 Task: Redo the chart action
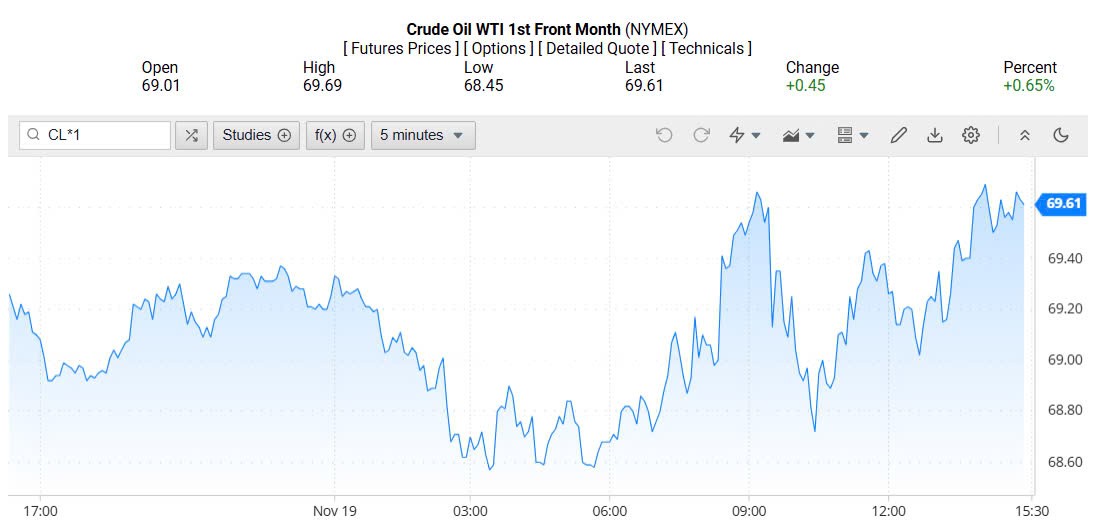(701, 135)
